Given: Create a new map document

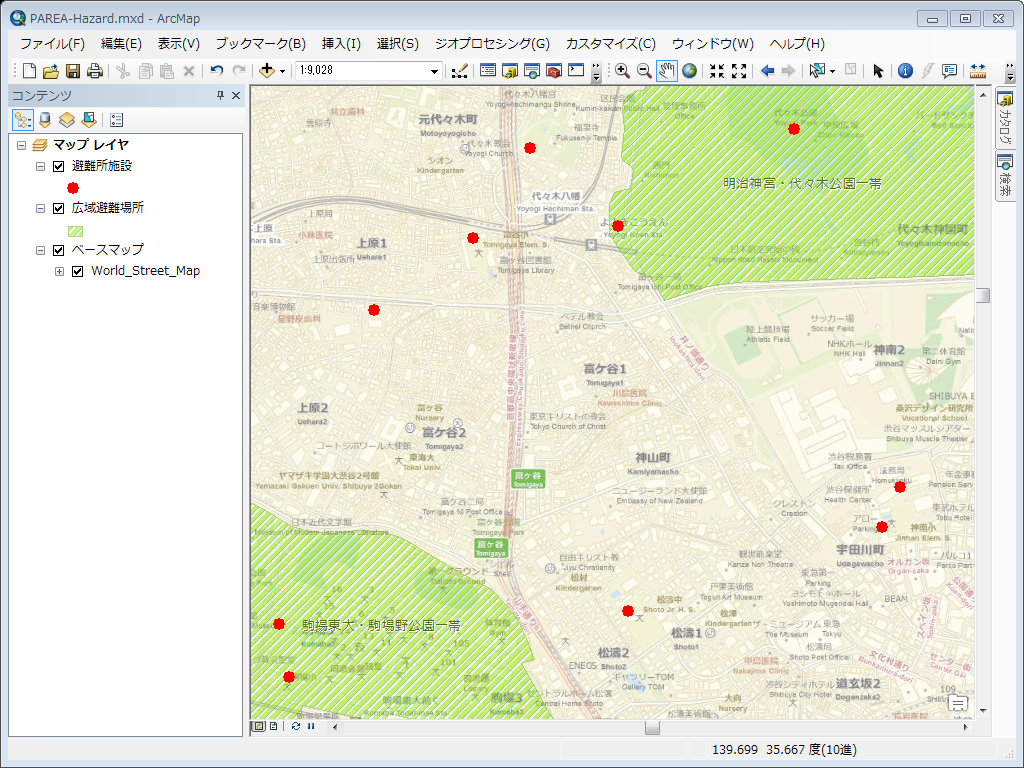Looking at the screenshot, I should pos(29,71).
